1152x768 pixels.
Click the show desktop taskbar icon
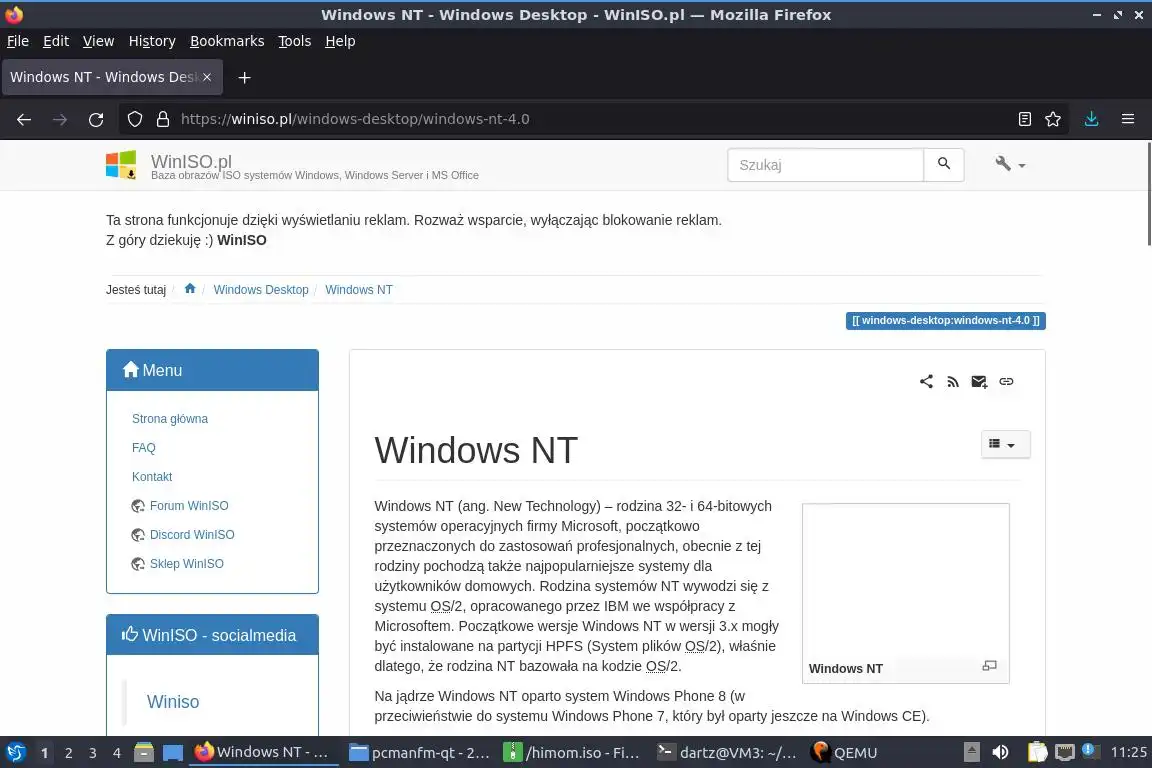pos(173,753)
